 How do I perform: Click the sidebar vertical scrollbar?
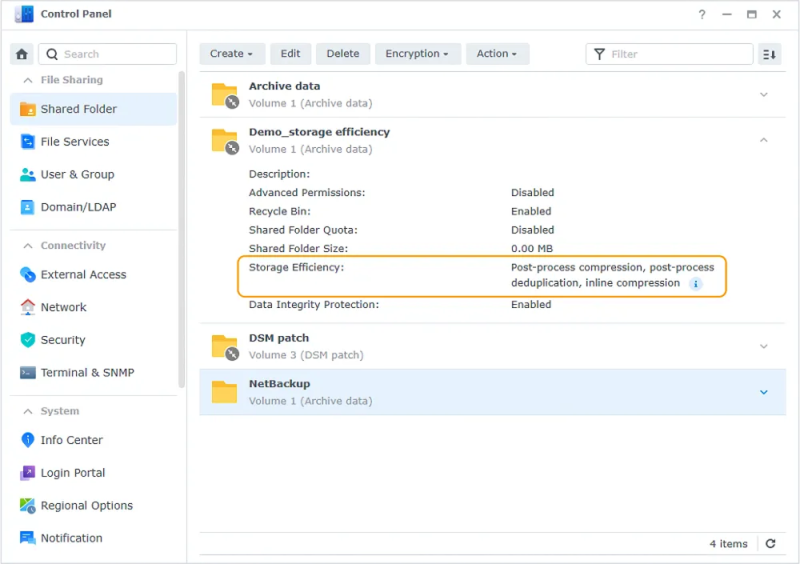pyautogui.click(x=182, y=230)
